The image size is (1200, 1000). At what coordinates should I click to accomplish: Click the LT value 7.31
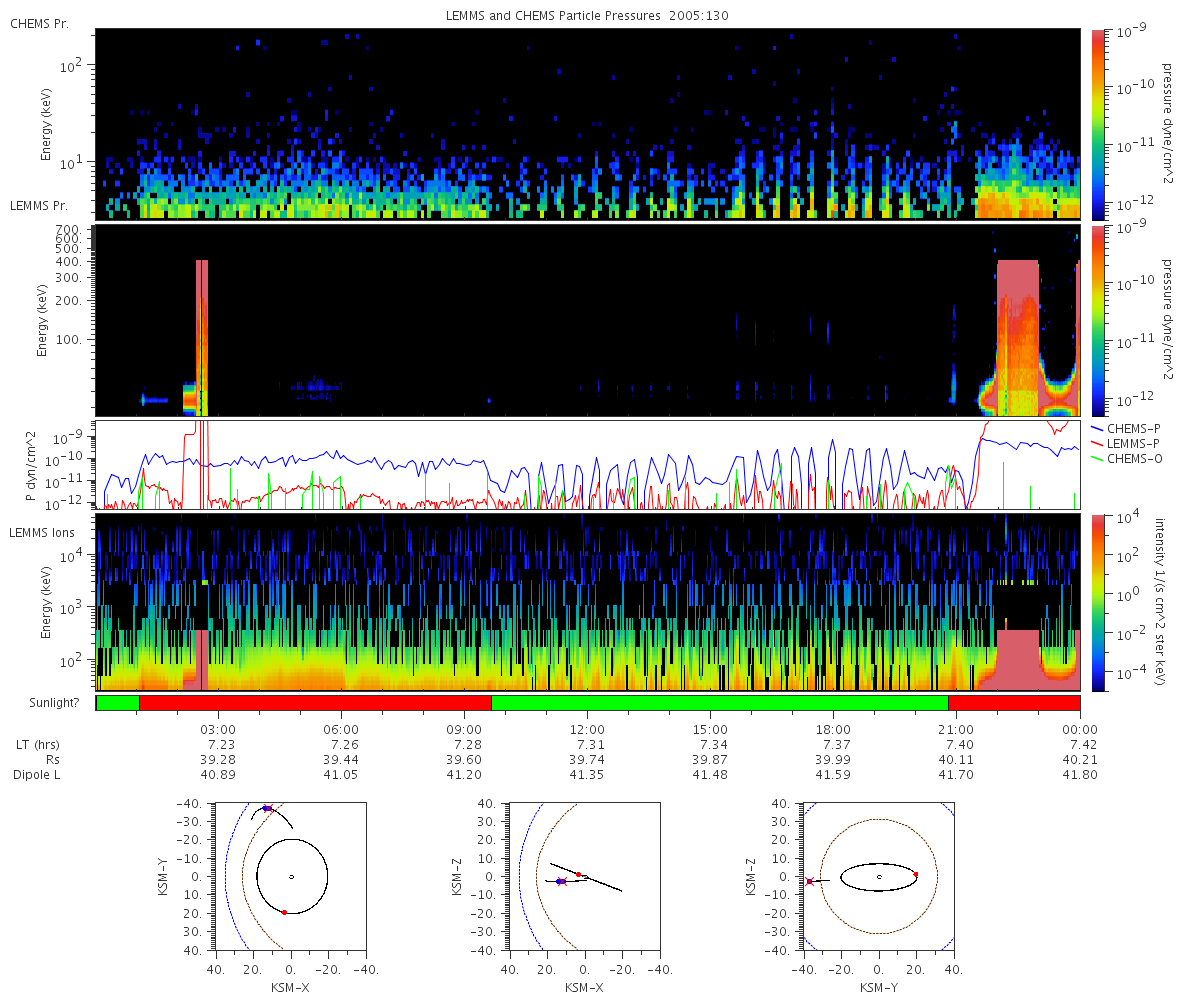[x=587, y=745]
